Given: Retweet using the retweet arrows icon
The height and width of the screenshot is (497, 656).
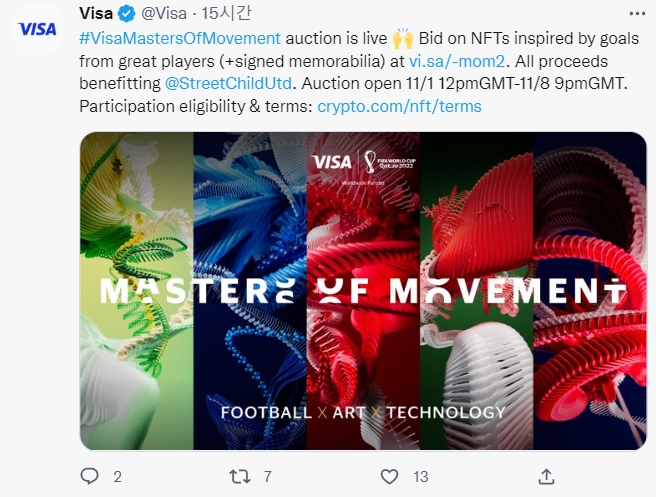Looking at the screenshot, I should click(240, 477).
